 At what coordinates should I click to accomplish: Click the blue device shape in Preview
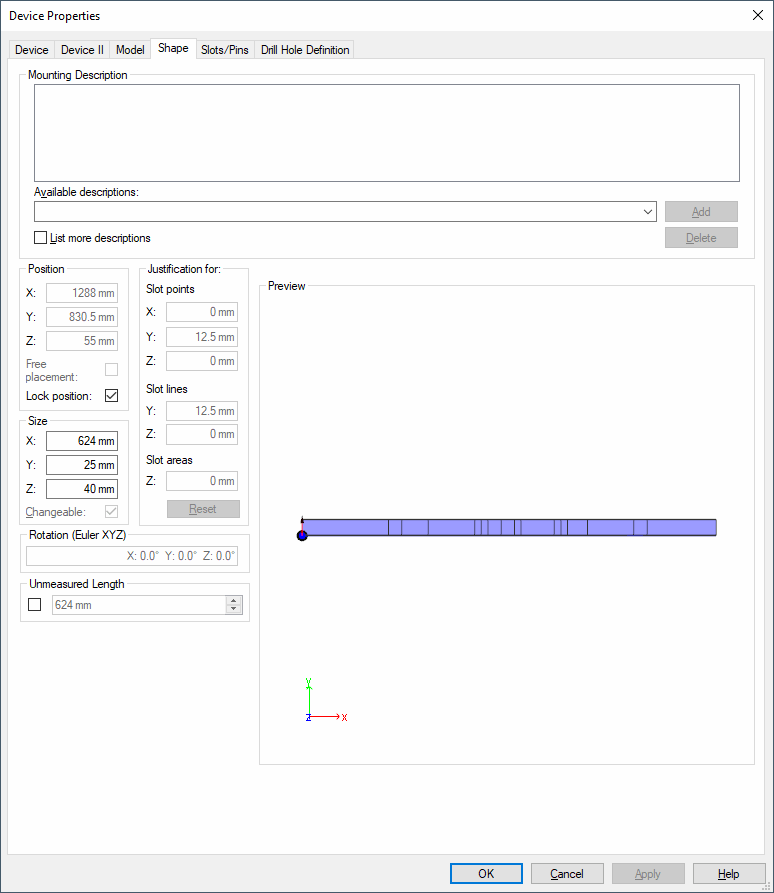[510, 527]
